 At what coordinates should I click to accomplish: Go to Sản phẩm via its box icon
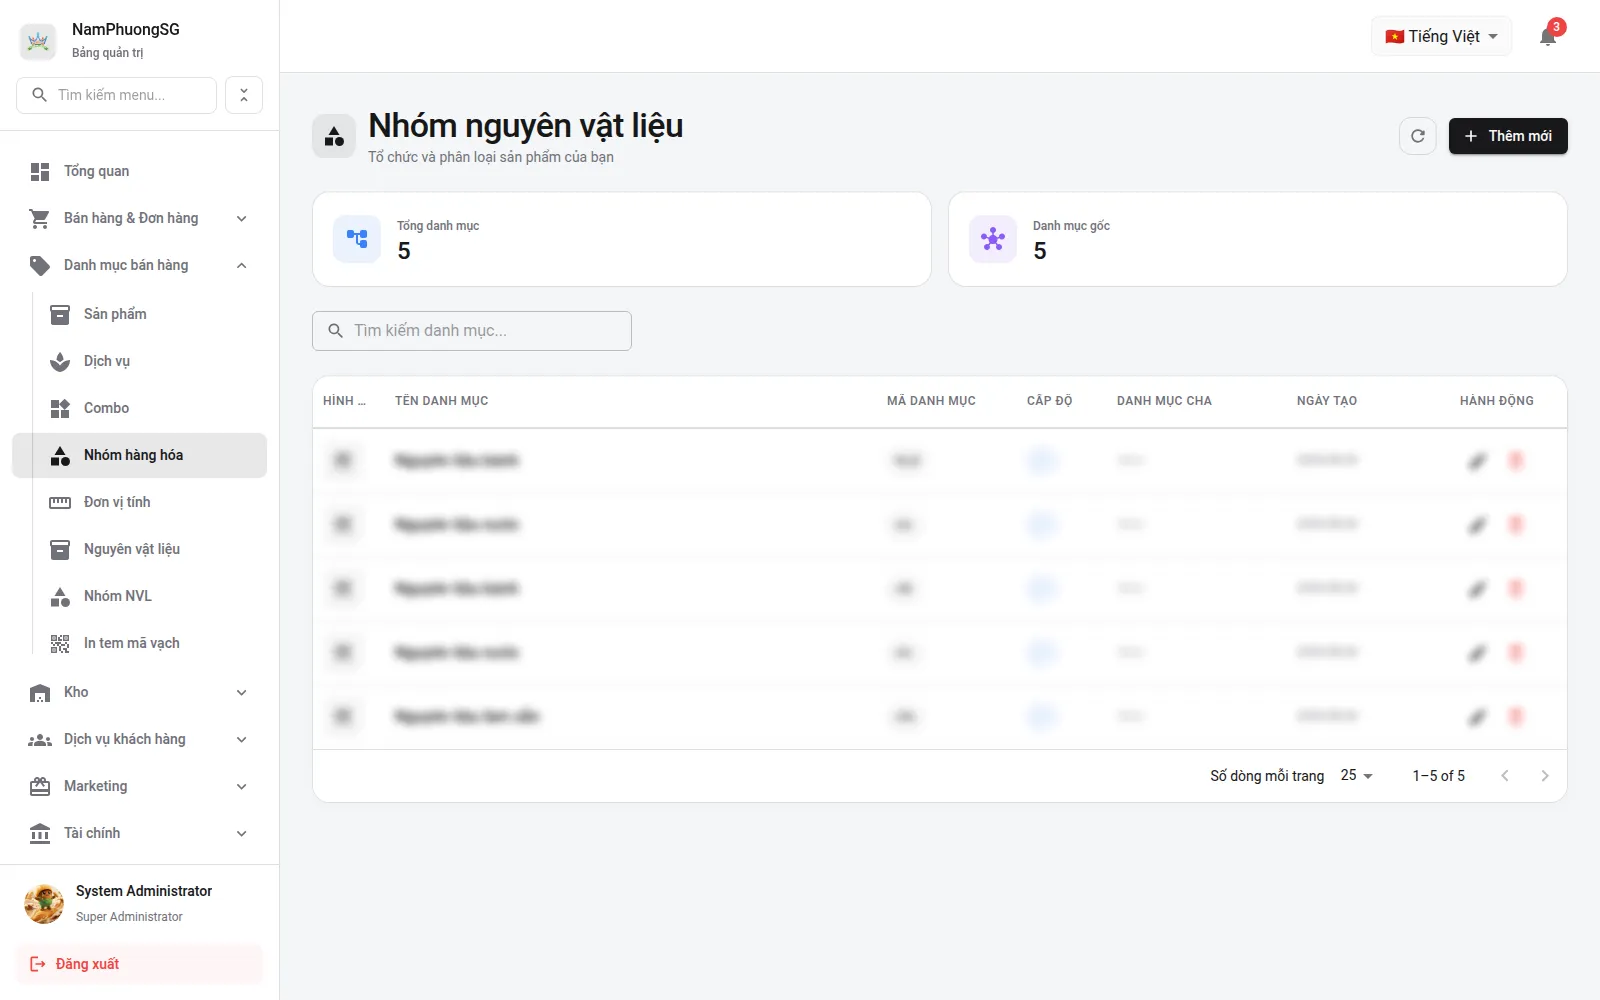(x=60, y=315)
